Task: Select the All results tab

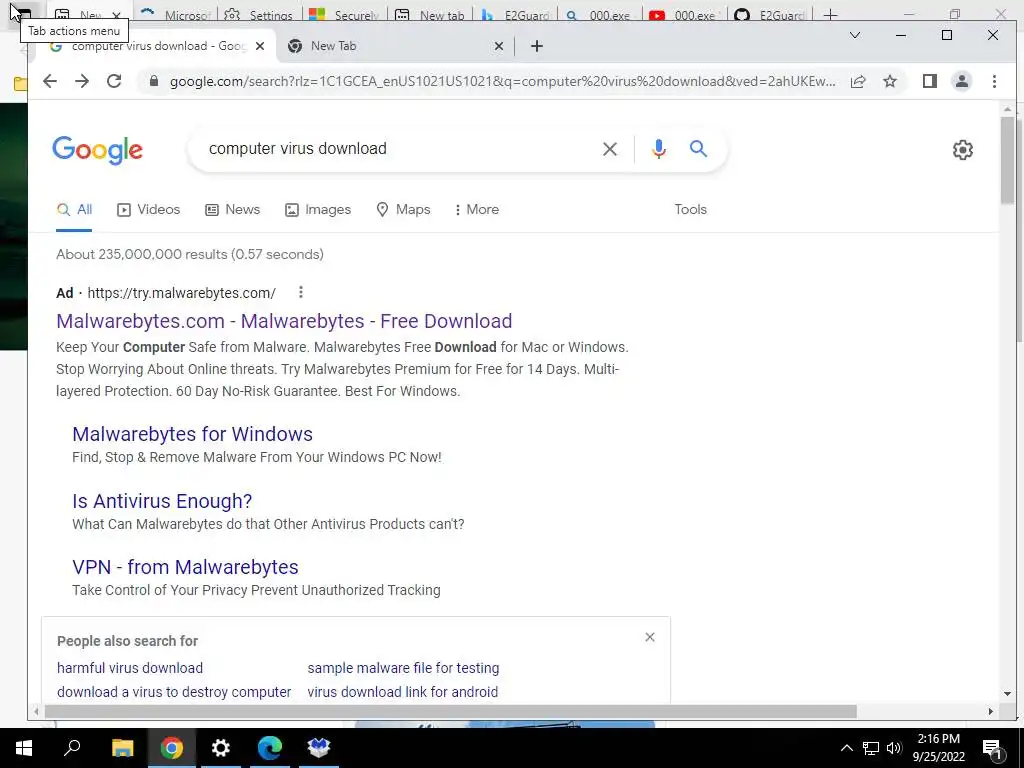Action: tap(74, 210)
